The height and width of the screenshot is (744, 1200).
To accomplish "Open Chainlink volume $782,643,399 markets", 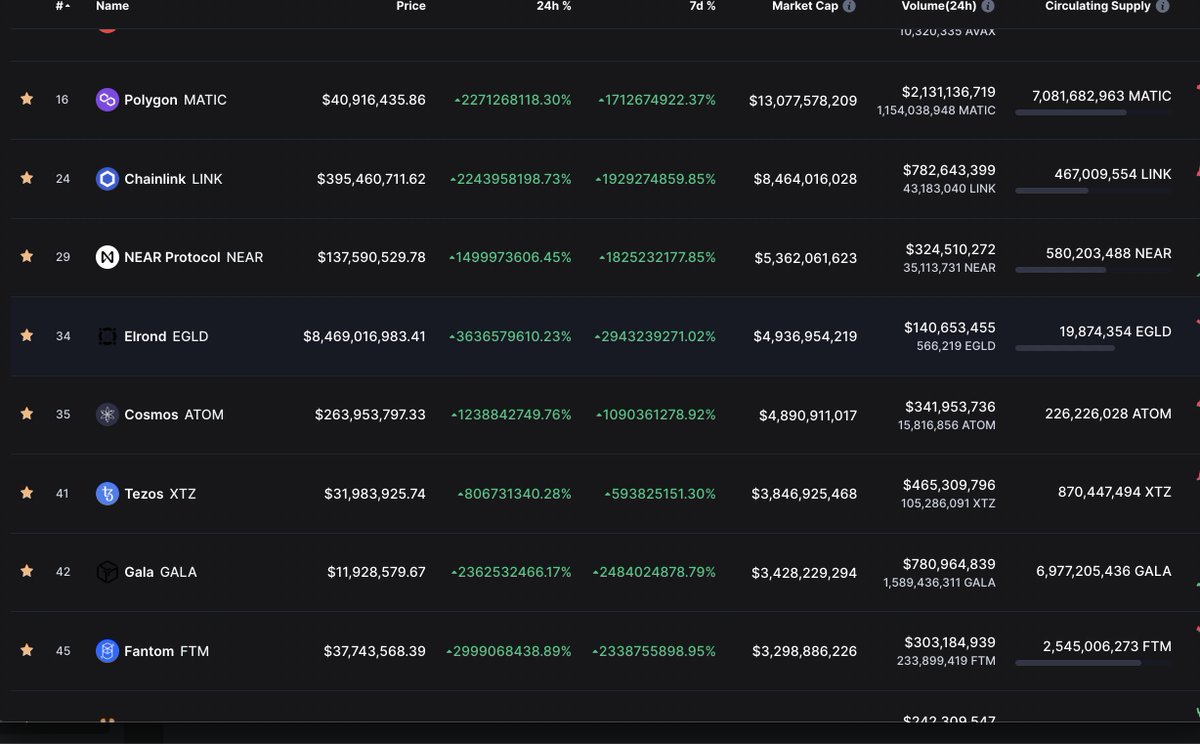I will point(949,170).
